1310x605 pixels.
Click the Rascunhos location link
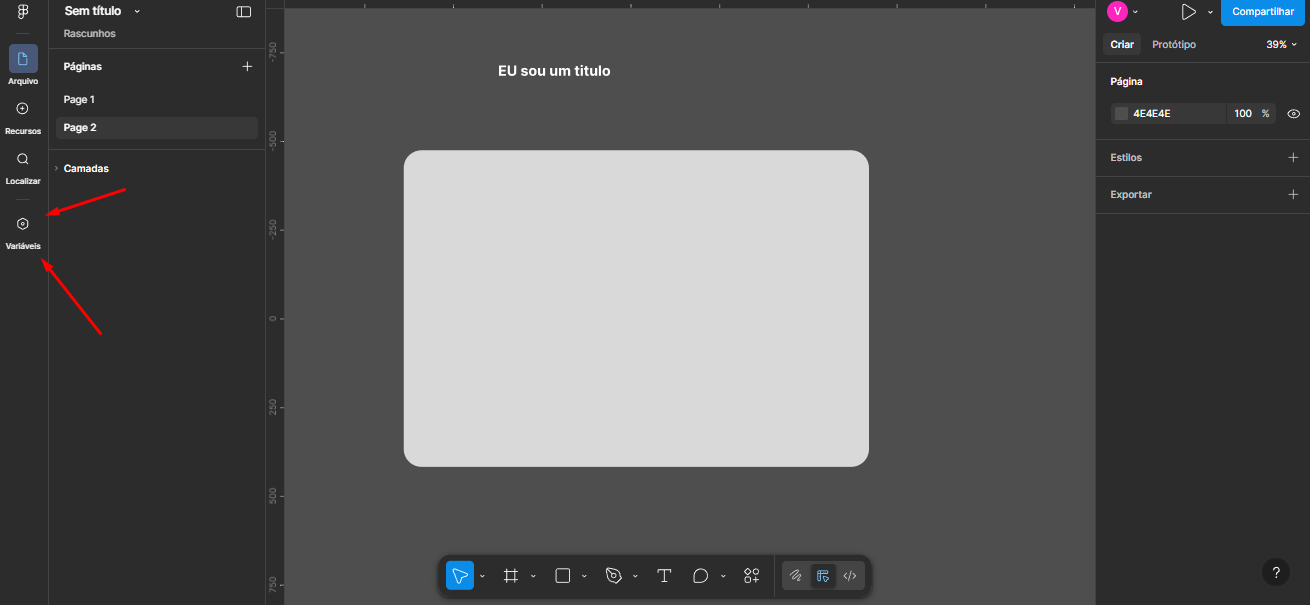[90, 34]
